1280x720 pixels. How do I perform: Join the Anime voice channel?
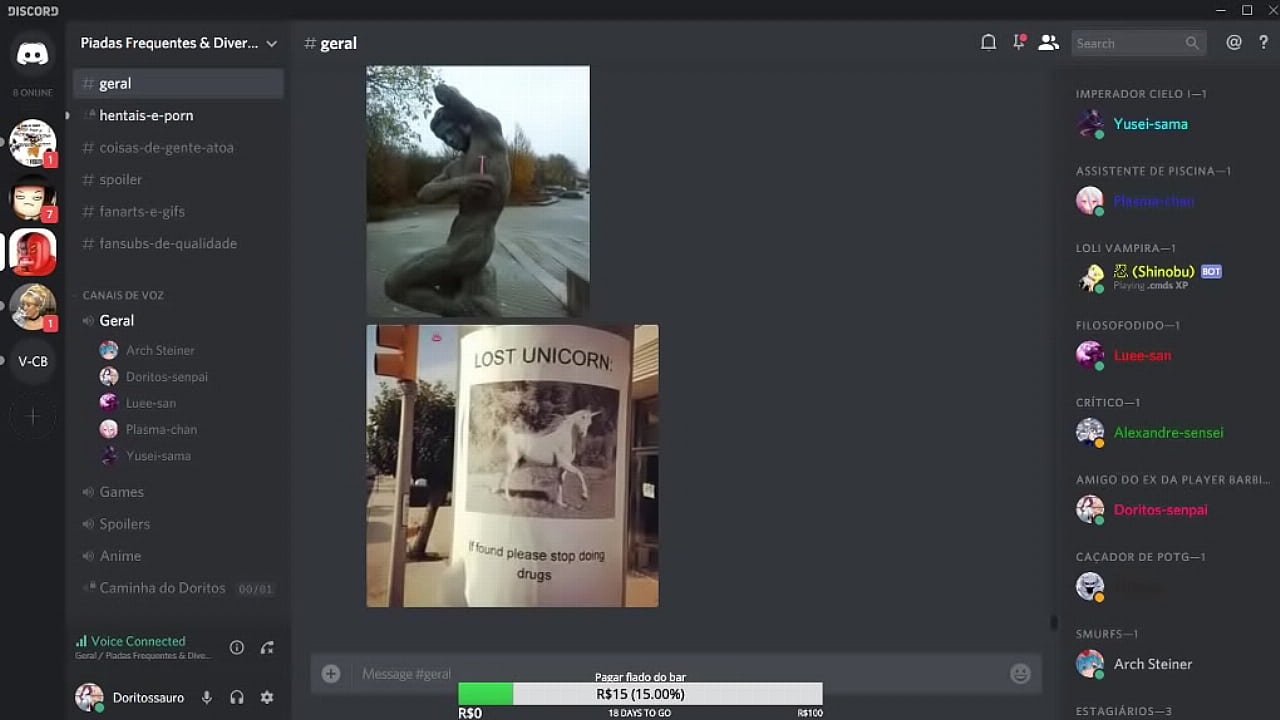121,555
